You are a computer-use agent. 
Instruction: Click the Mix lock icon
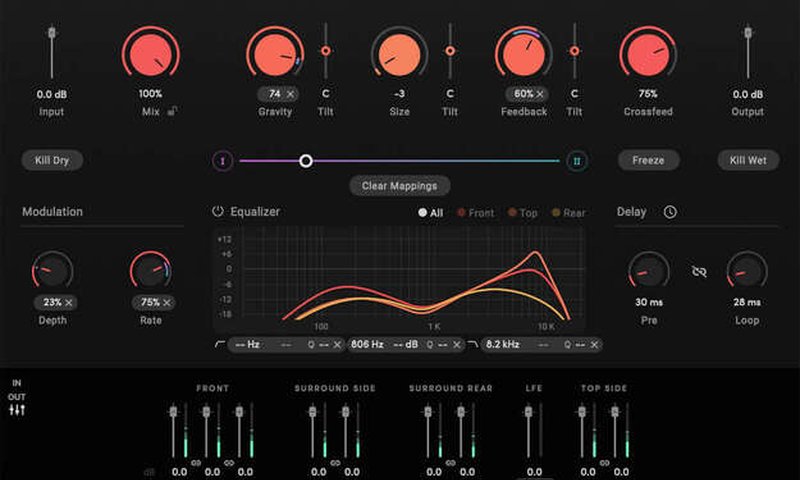172,112
